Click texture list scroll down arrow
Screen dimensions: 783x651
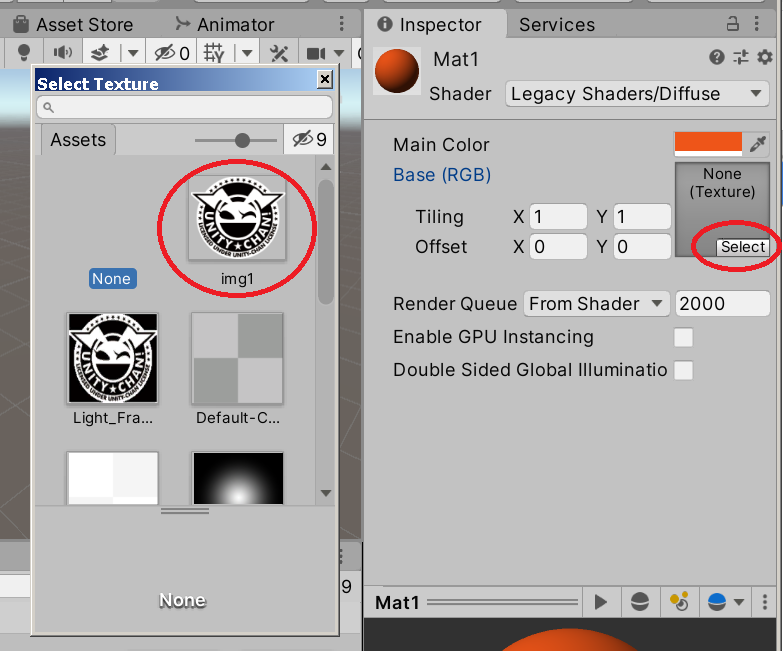(x=326, y=493)
